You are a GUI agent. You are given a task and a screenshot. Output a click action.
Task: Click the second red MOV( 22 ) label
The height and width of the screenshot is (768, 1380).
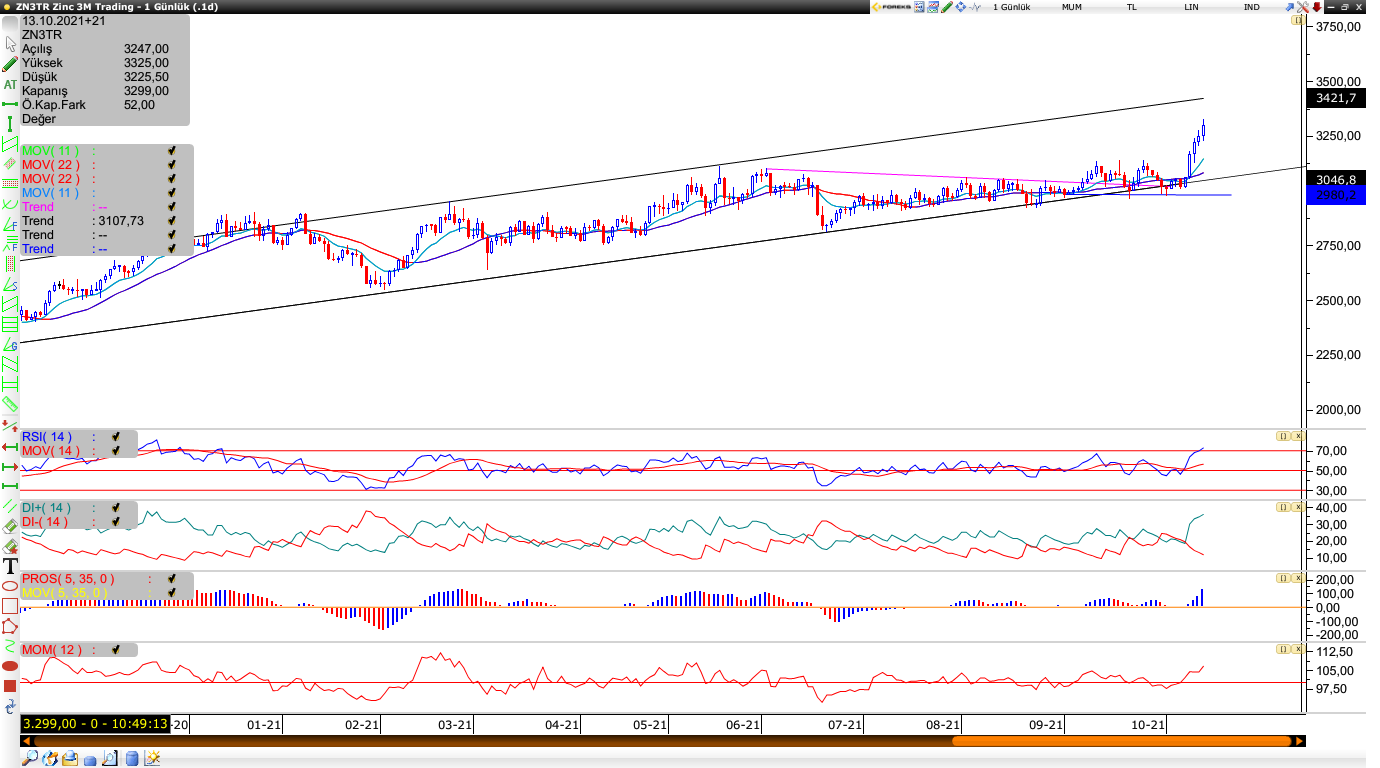[x=51, y=179]
